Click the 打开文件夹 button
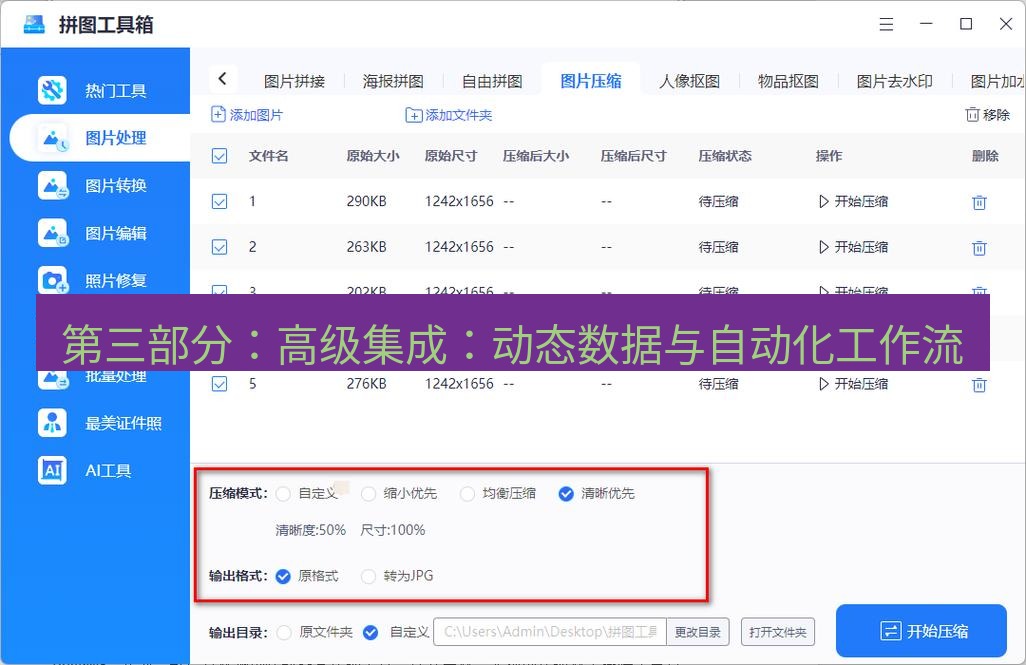This screenshot has width=1026, height=665. coord(778,632)
